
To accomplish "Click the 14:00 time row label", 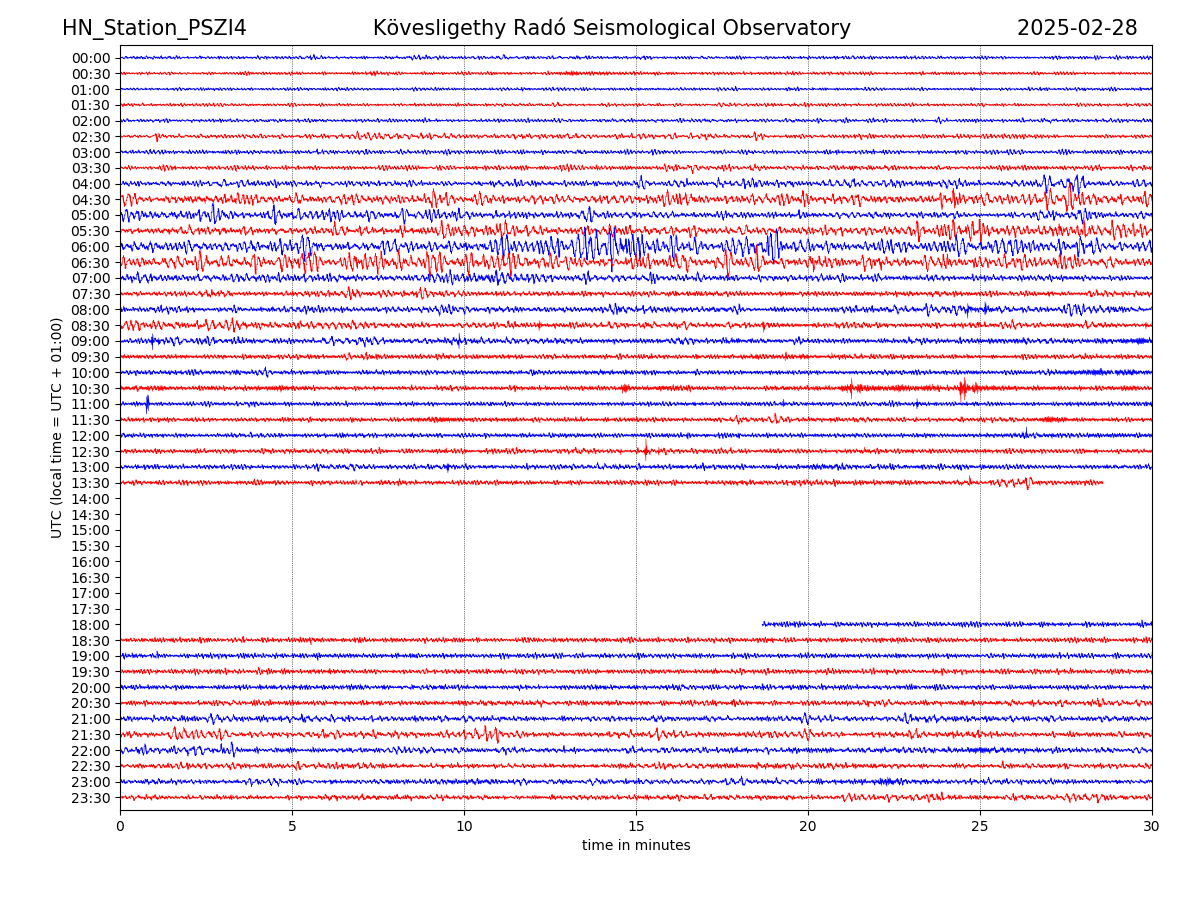I will click(91, 499).
